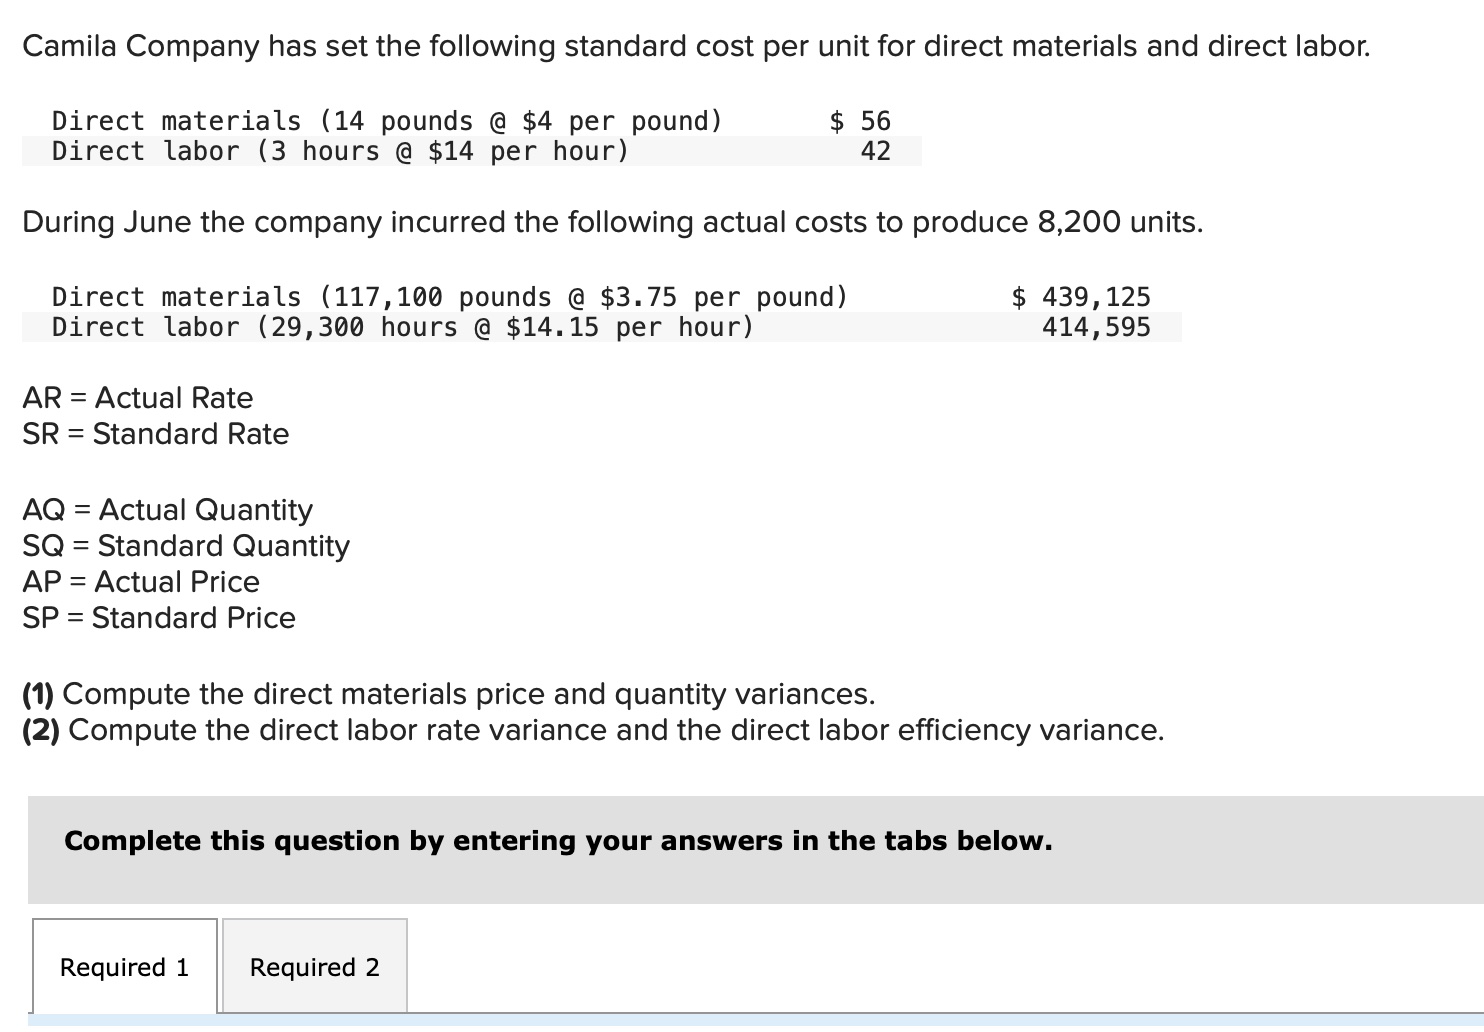Select the SQ = Standard Quantity text

(185, 546)
